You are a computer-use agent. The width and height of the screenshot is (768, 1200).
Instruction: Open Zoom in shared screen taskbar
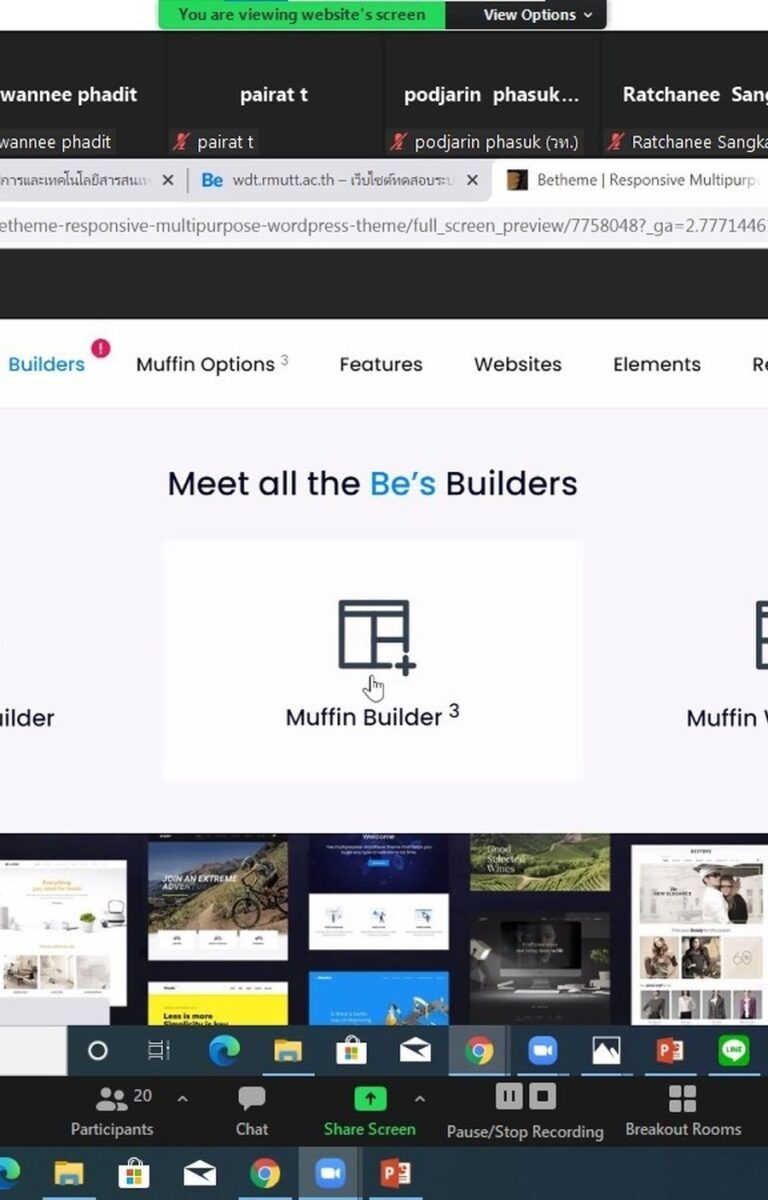(x=542, y=1051)
